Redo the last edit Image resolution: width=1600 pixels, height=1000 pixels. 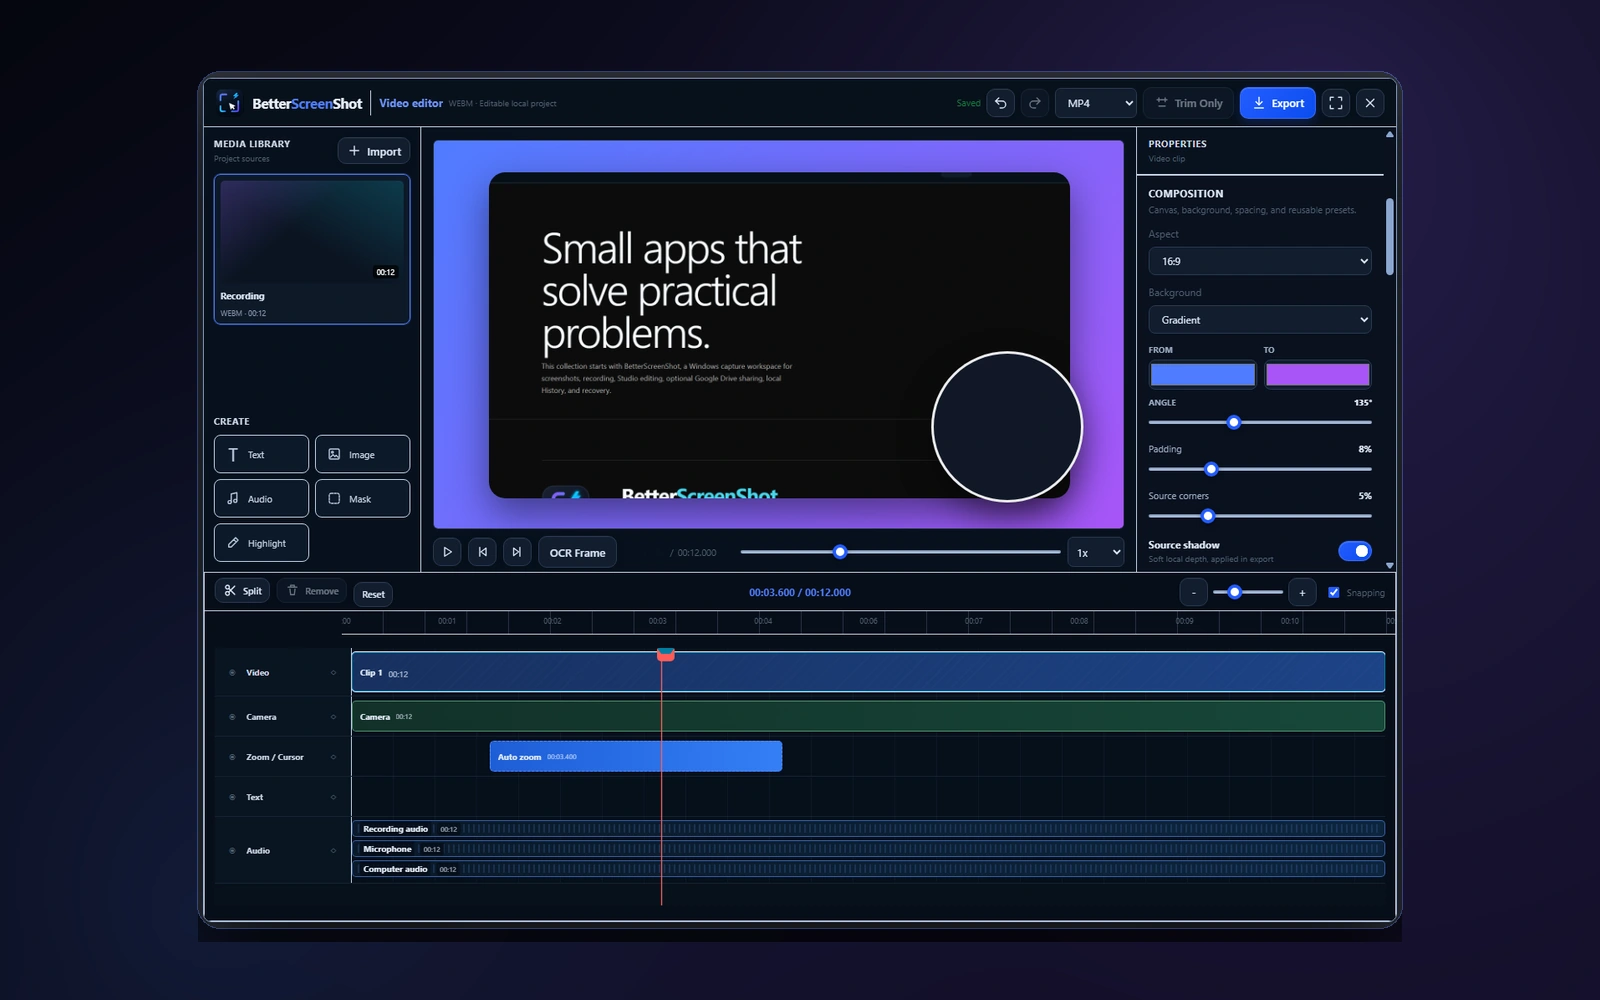1035,103
